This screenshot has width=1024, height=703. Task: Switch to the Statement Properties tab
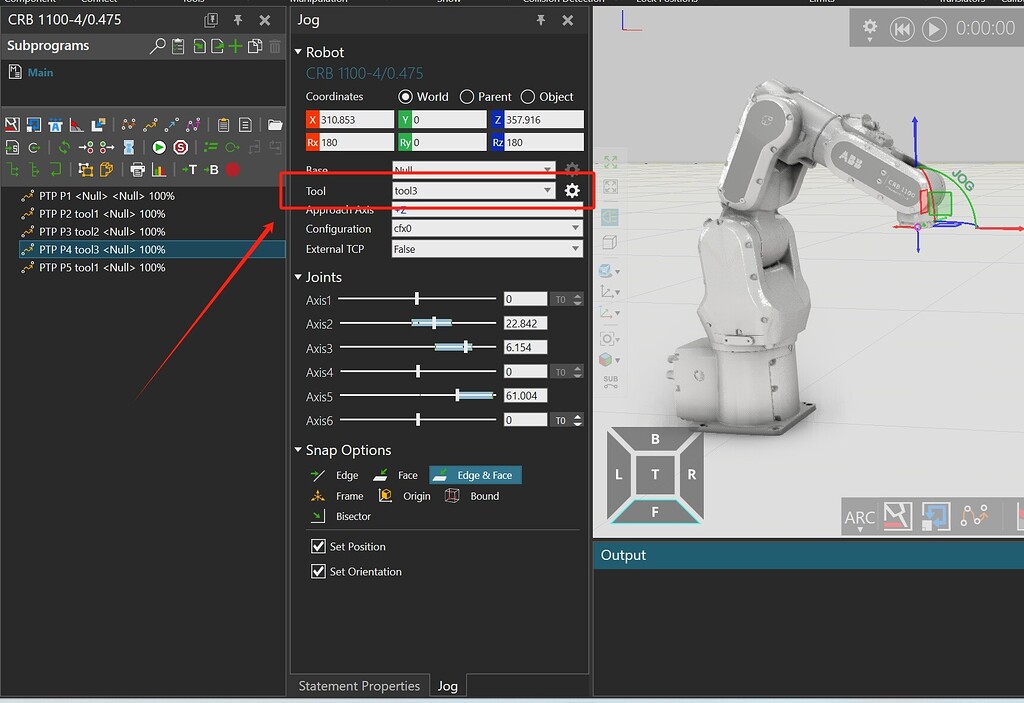click(358, 685)
